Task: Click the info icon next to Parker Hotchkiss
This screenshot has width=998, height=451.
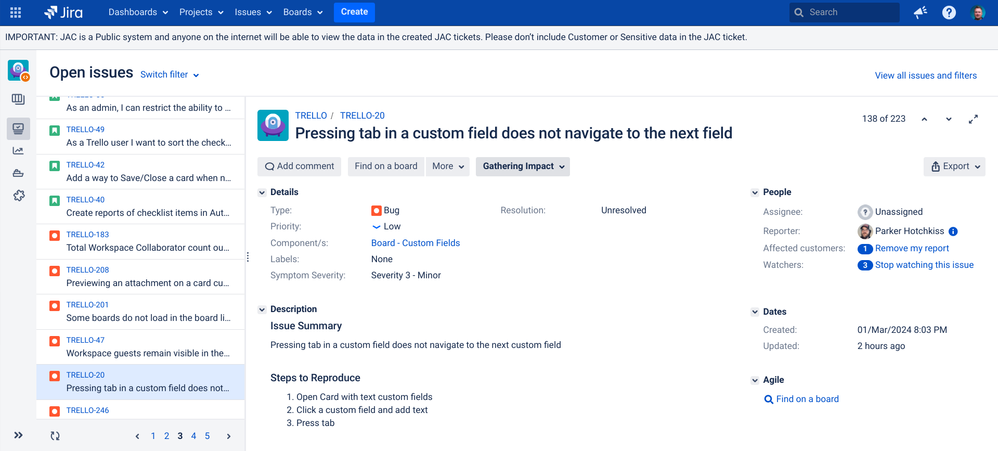Action: [x=953, y=232]
